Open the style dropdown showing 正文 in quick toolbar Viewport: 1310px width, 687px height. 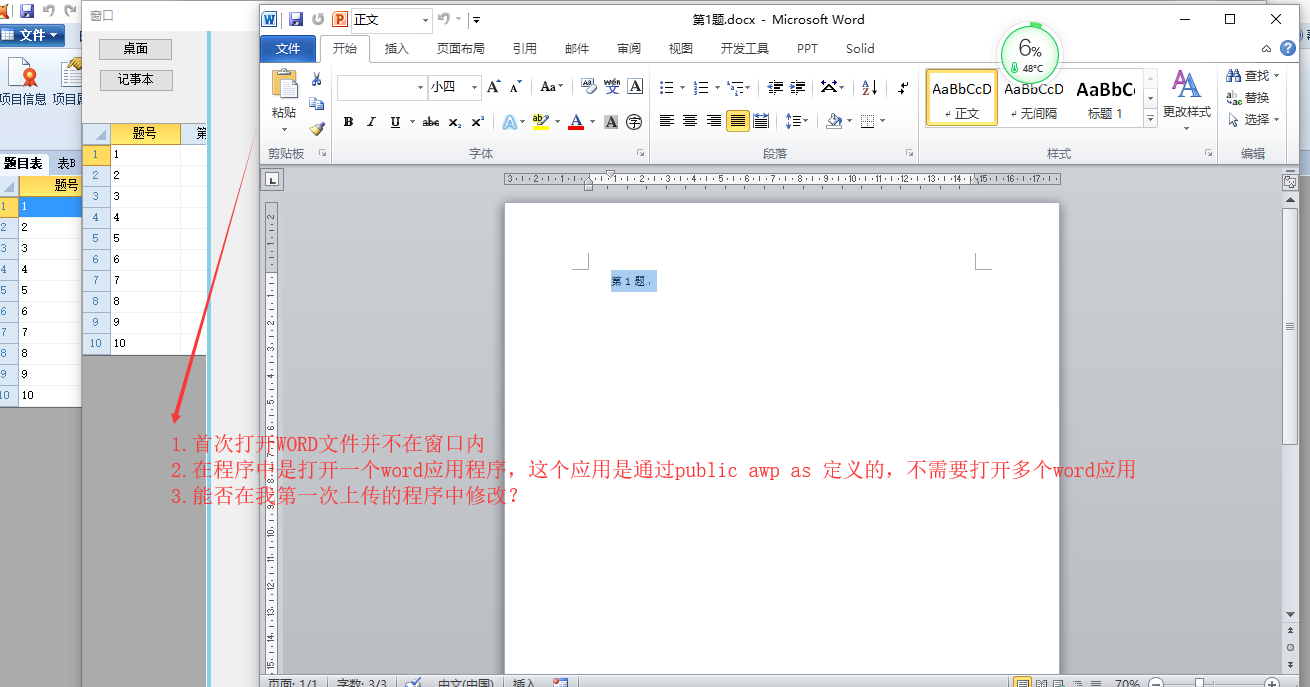tap(426, 20)
